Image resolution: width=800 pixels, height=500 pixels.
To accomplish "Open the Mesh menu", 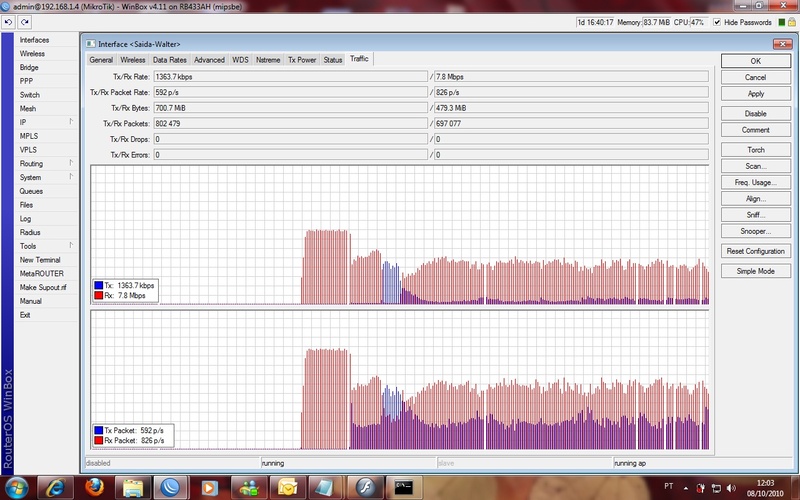I will coord(28,109).
